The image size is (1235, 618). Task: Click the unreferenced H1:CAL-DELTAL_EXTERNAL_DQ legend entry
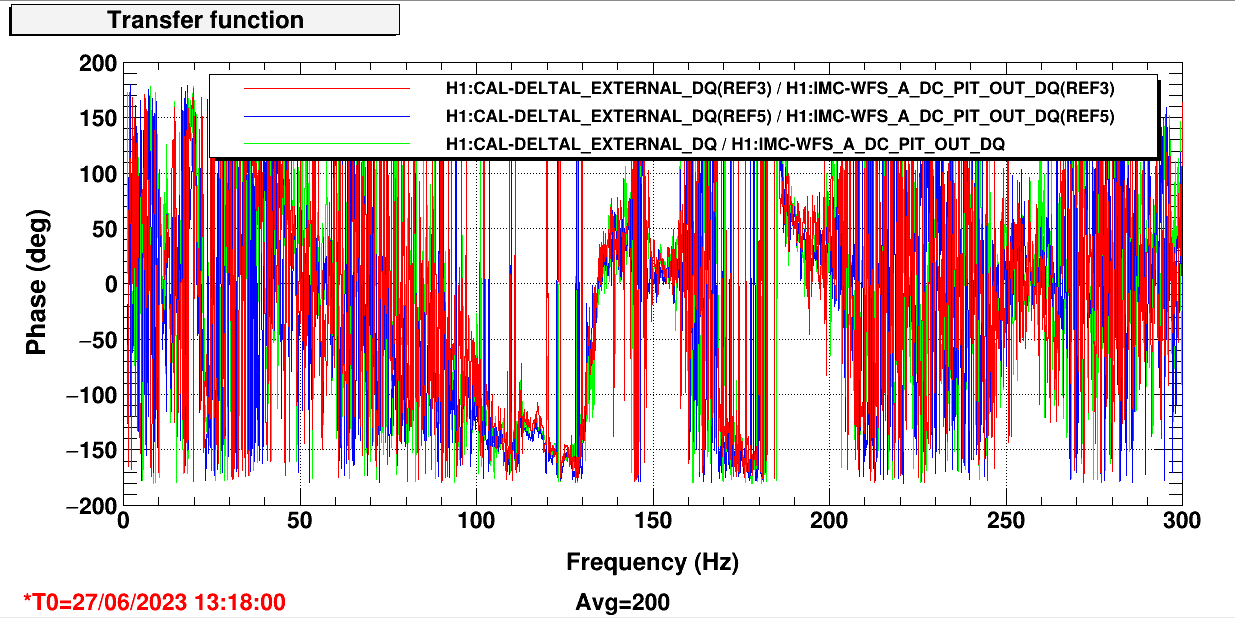coord(725,145)
